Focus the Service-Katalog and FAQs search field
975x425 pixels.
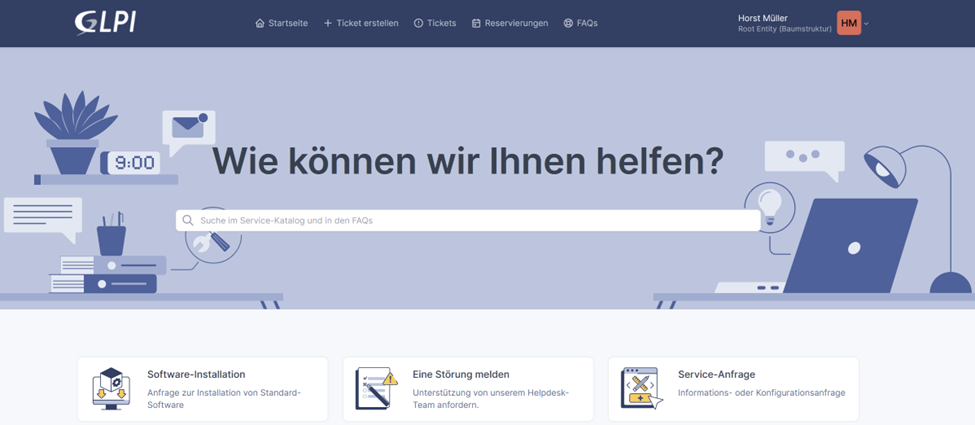point(470,220)
